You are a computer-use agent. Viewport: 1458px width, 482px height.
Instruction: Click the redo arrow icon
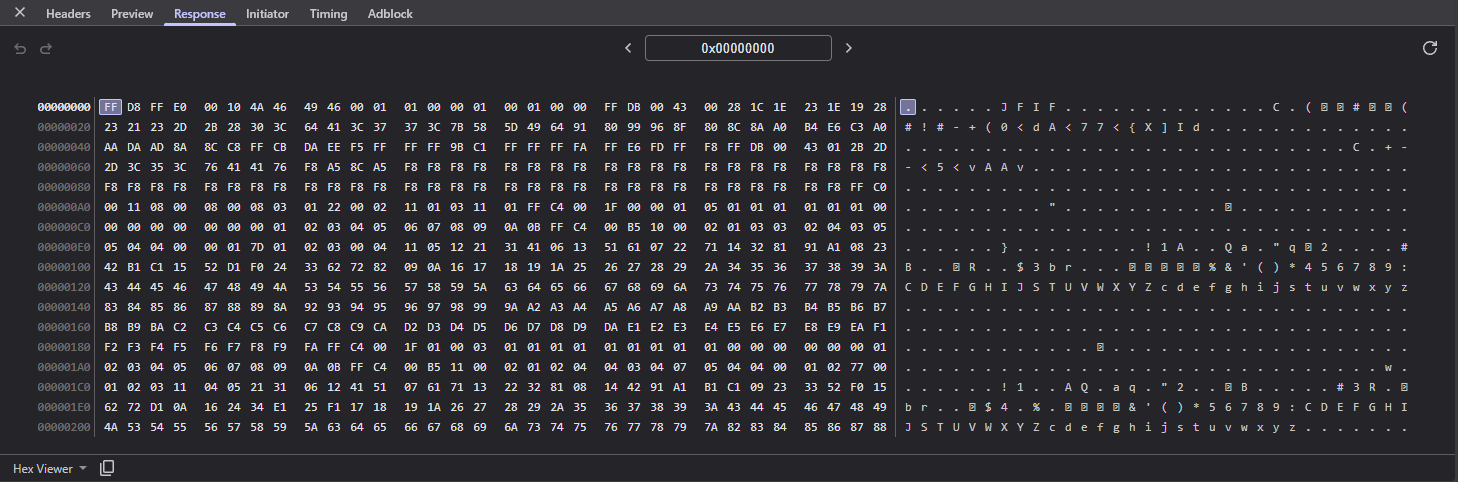pos(45,48)
